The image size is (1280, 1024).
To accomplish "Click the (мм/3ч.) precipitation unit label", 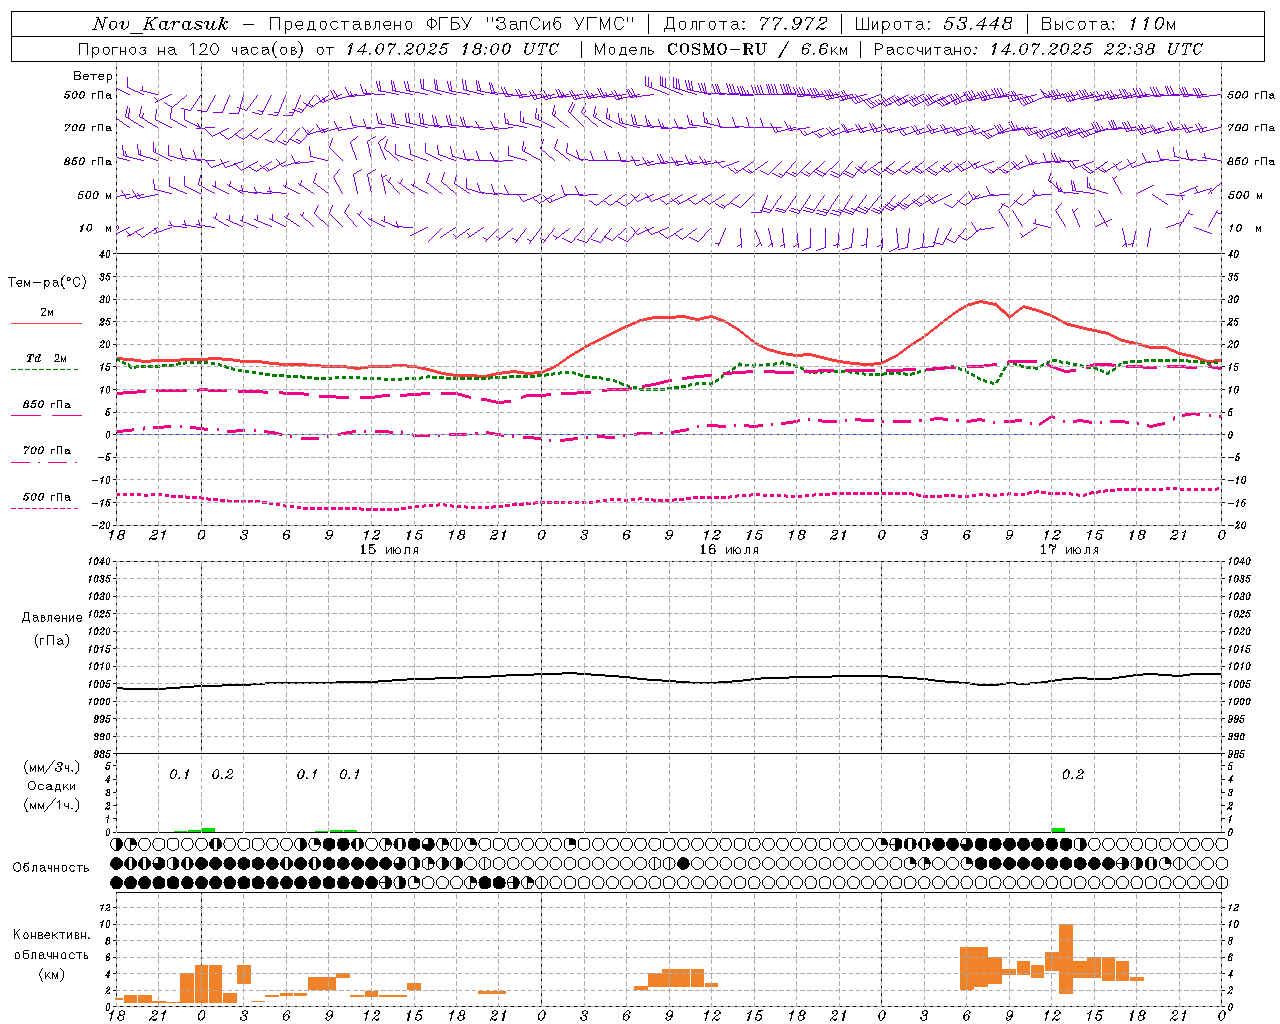I will tap(52, 767).
